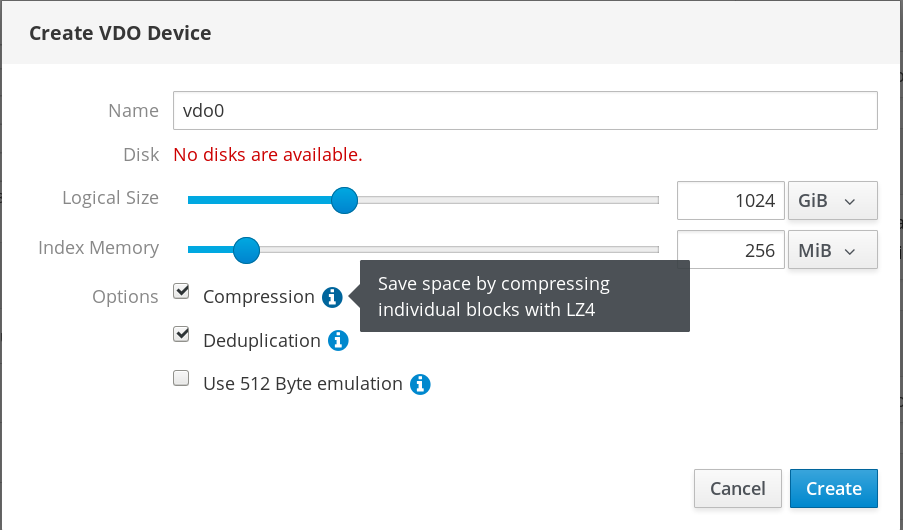Click the info icon beside Compression
This screenshot has height=530, width=903.
coord(332,297)
